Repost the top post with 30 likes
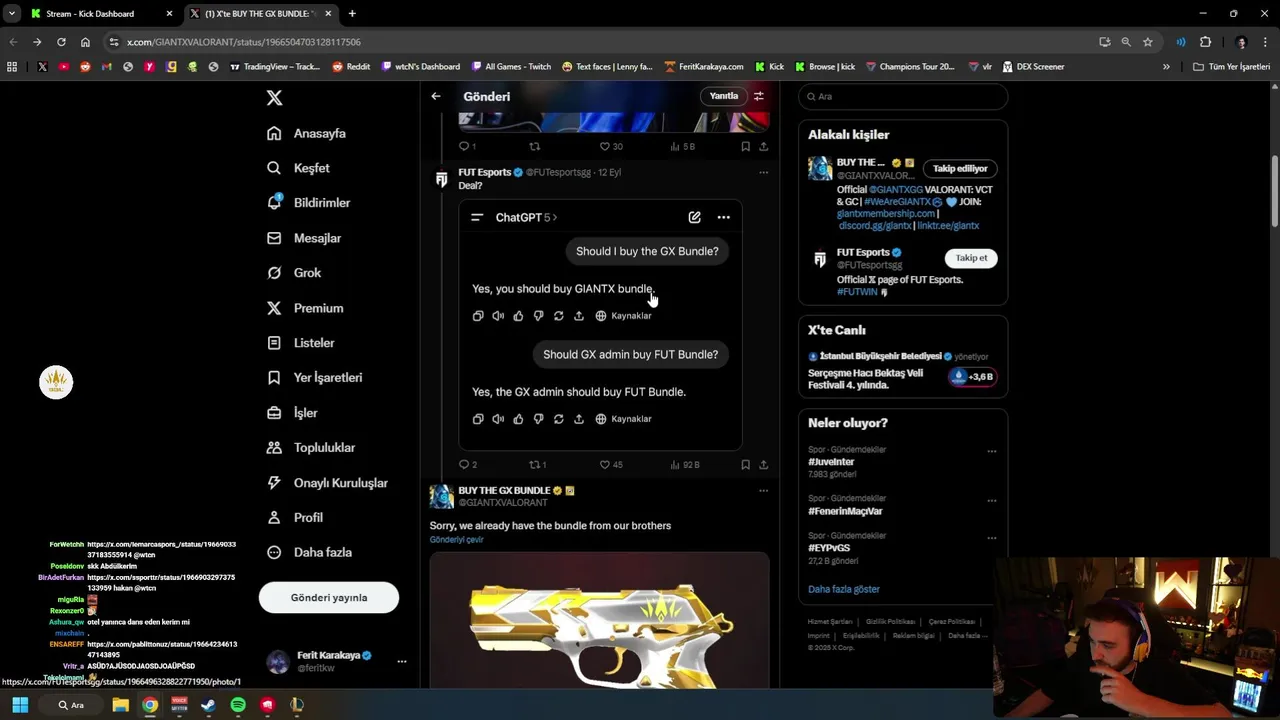Viewport: 1280px width, 720px height. (534, 146)
